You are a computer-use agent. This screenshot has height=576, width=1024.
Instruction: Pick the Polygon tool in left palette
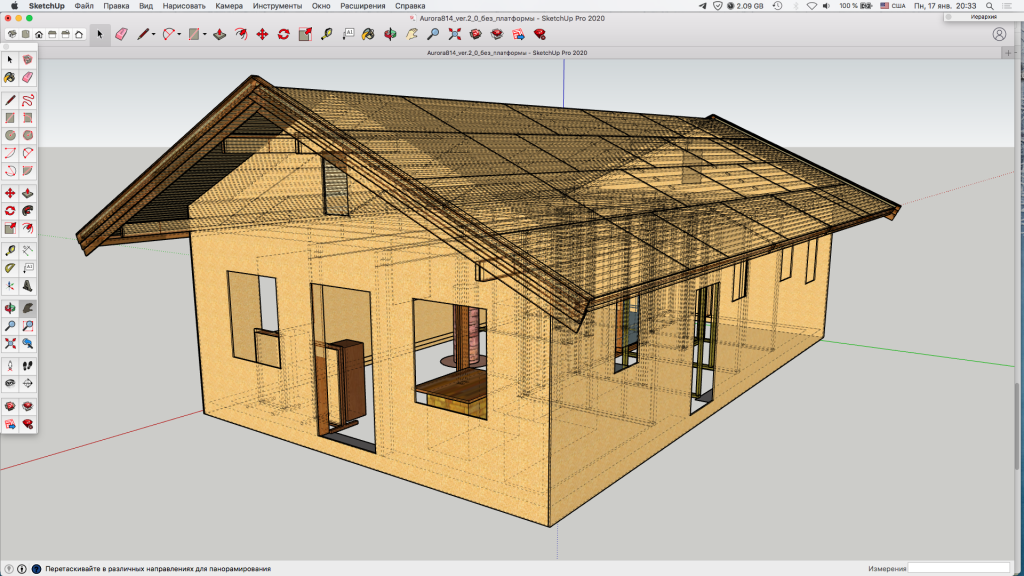pos(28,136)
